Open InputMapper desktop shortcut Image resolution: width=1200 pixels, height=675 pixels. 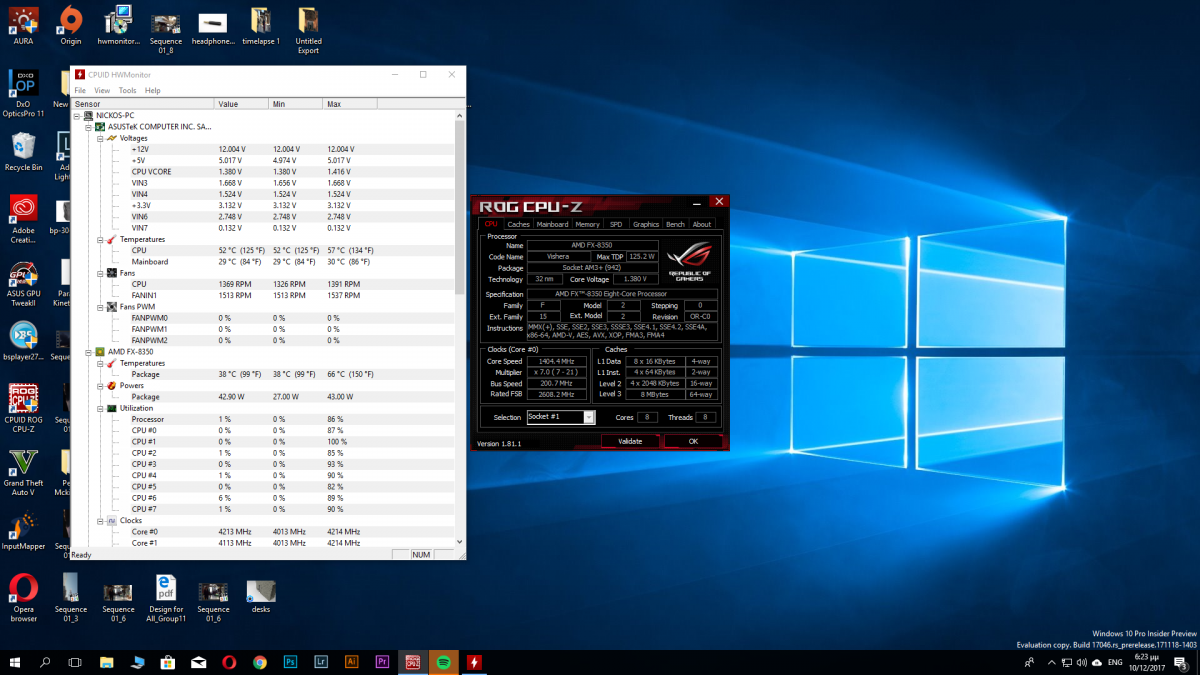pyautogui.click(x=23, y=532)
